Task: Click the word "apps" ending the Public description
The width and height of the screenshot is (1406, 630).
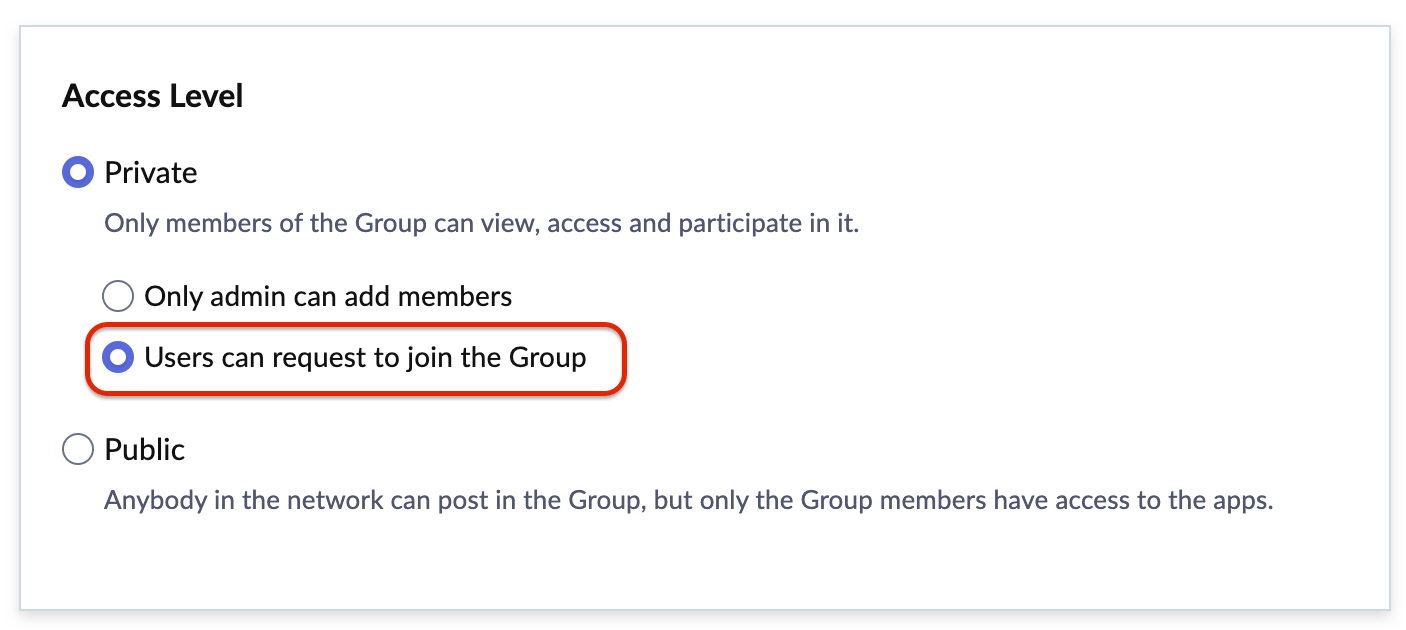Action: tap(1245, 500)
